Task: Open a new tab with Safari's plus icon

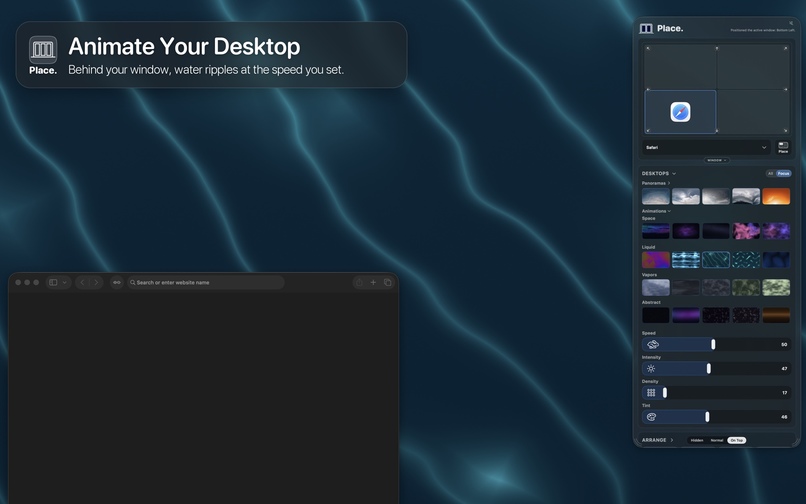Action: (373, 282)
